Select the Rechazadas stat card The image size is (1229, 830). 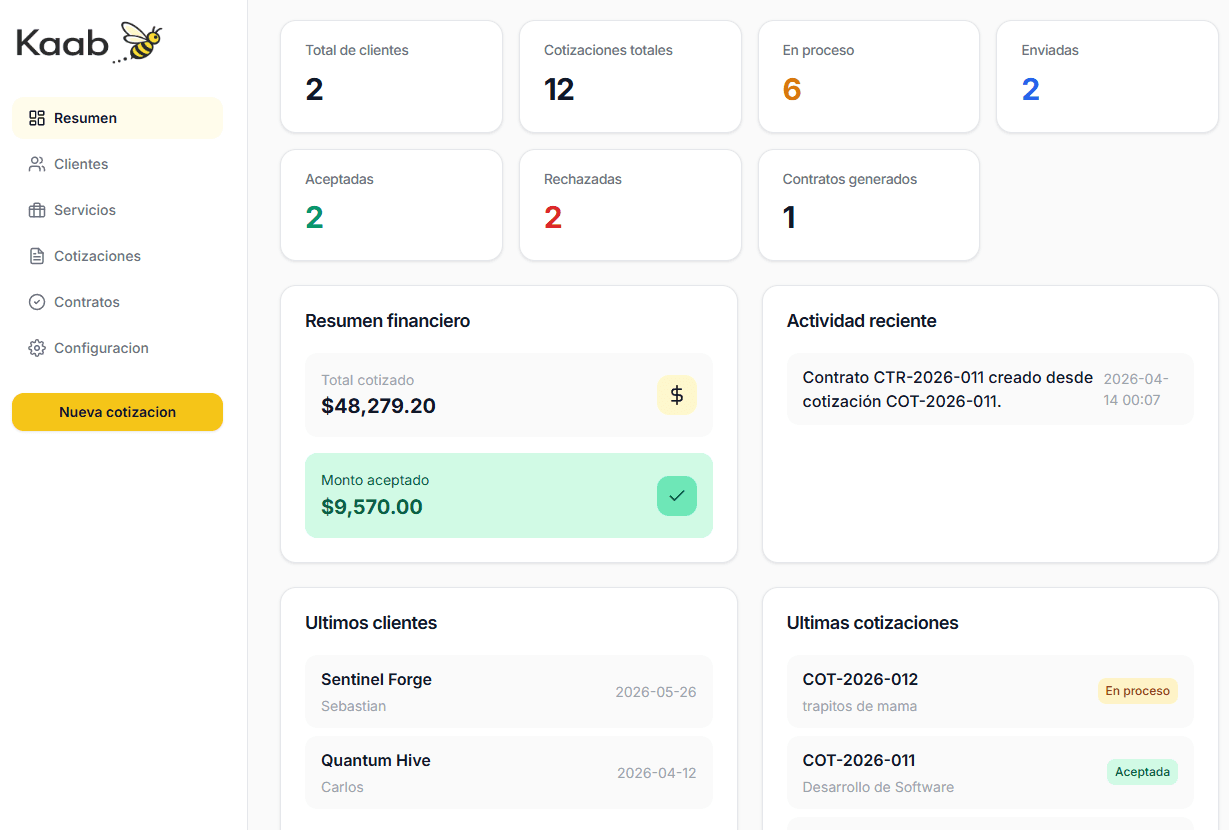[x=630, y=205]
